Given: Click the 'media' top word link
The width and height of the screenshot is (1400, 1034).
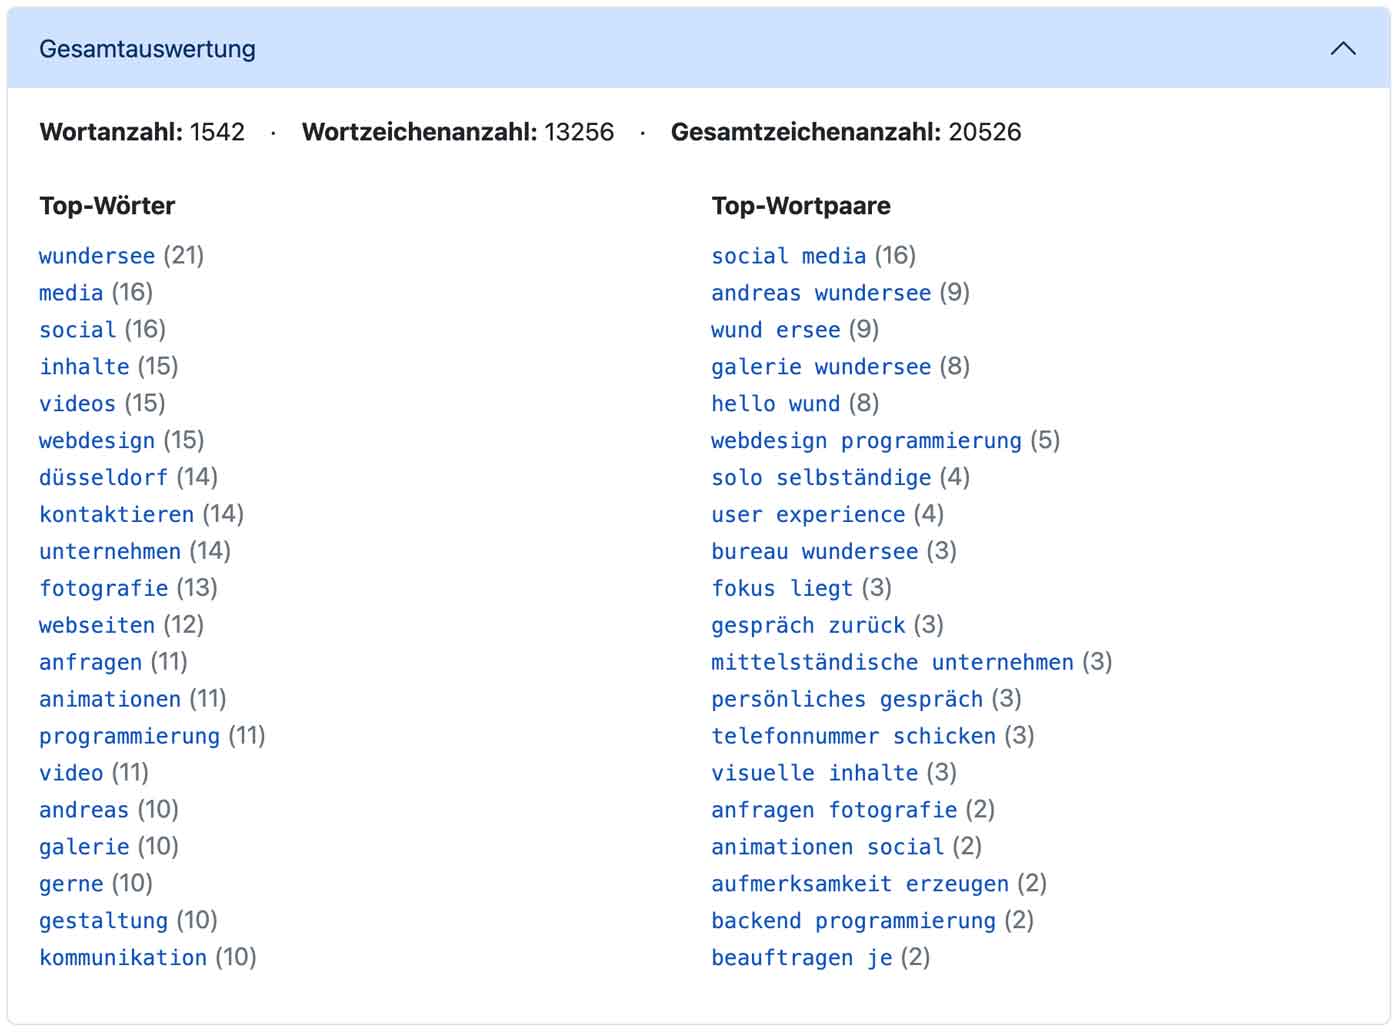Looking at the screenshot, I should pos(71,293).
